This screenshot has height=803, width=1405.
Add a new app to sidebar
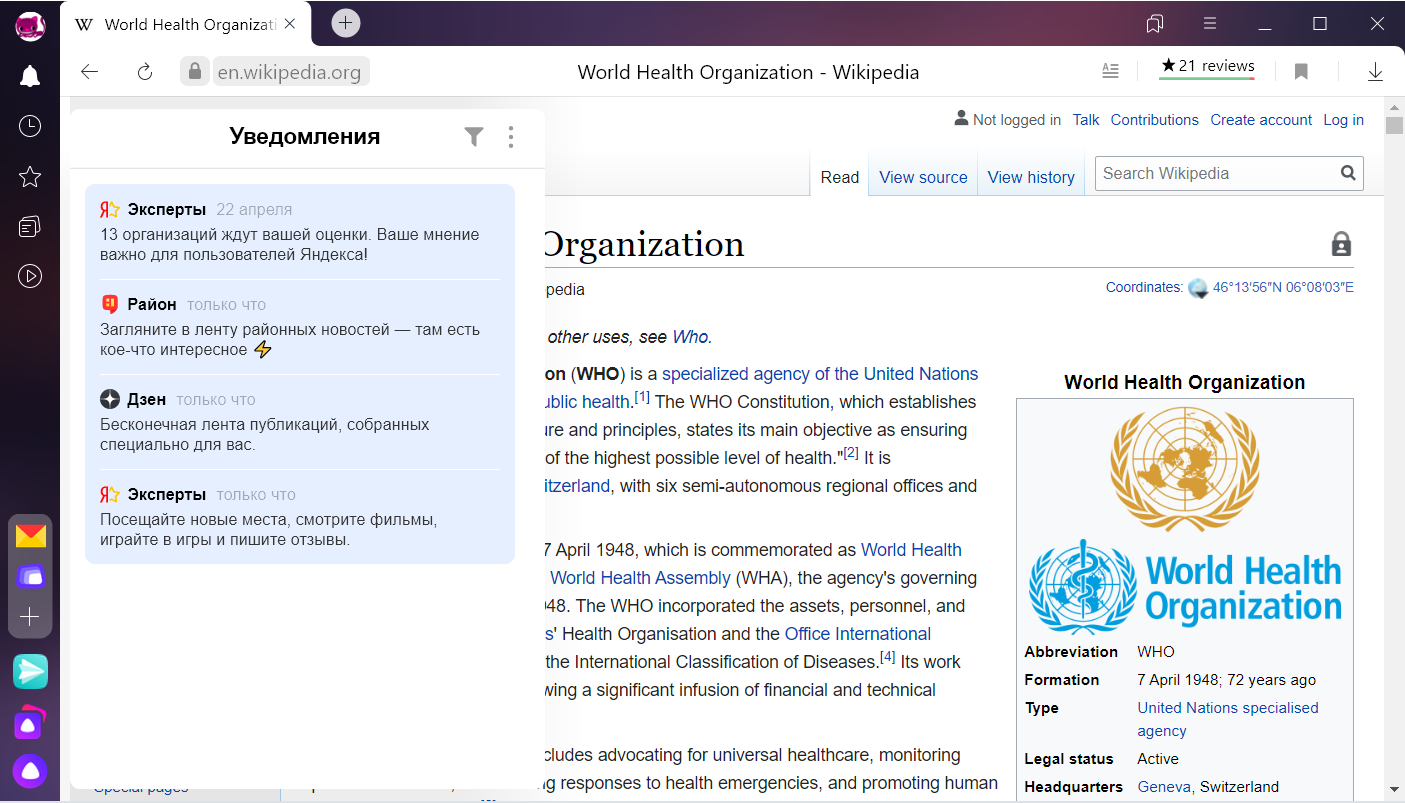pyautogui.click(x=30, y=618)
